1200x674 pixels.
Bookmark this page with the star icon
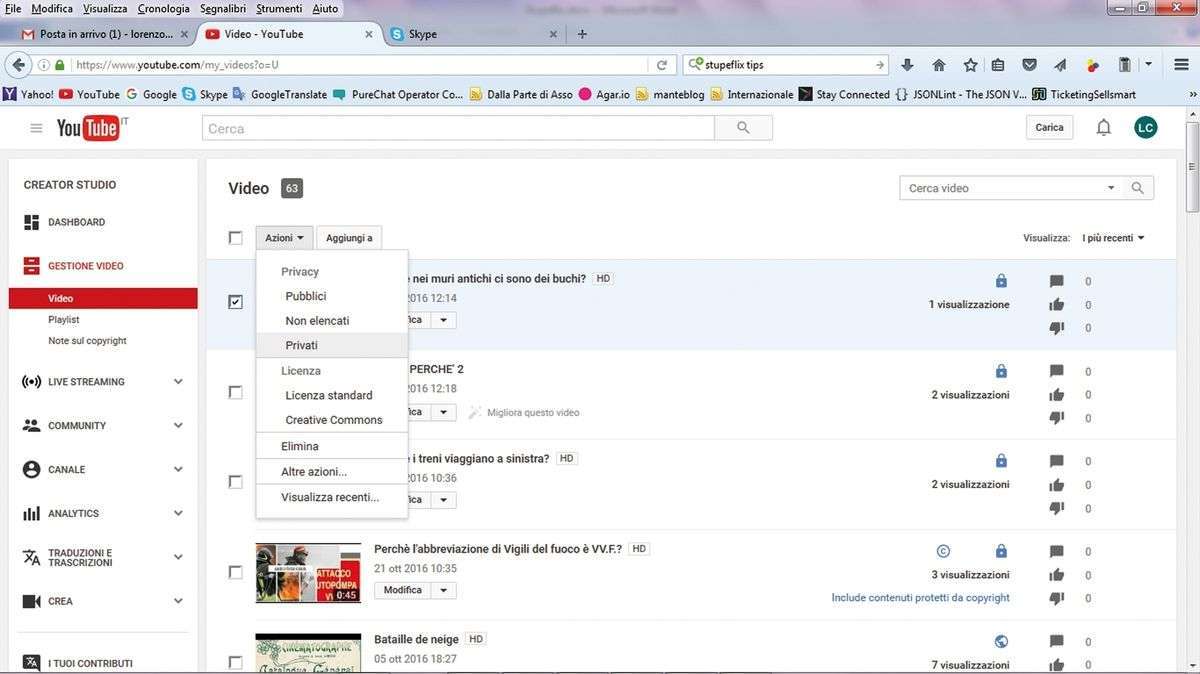coord(970,65)
